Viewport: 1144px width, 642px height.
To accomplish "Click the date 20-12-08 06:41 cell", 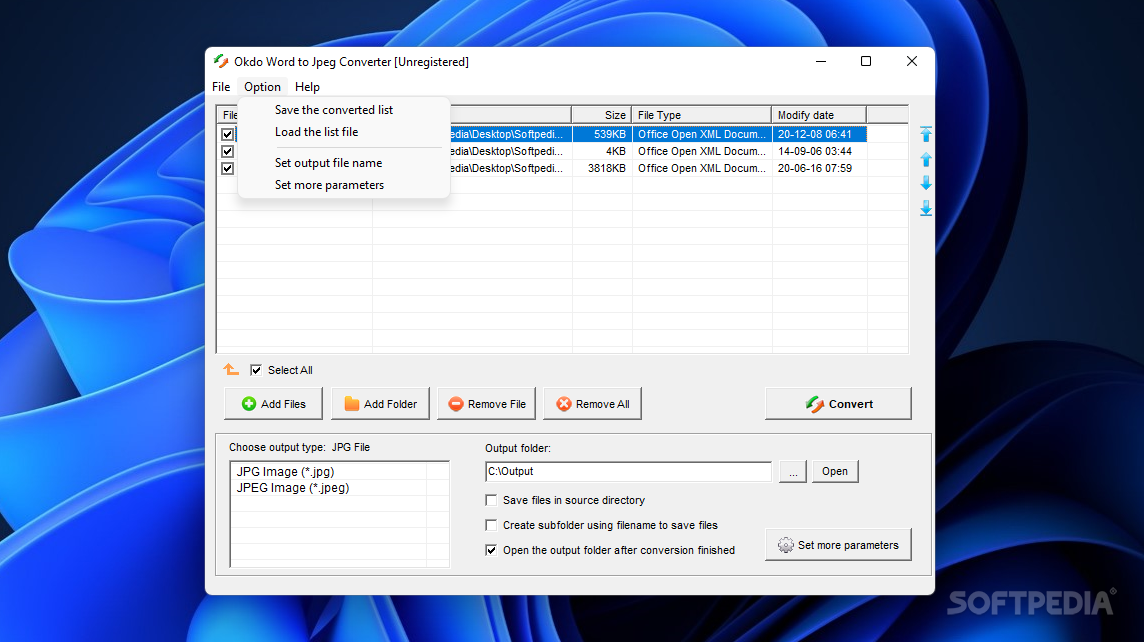I will pos(819,134).
